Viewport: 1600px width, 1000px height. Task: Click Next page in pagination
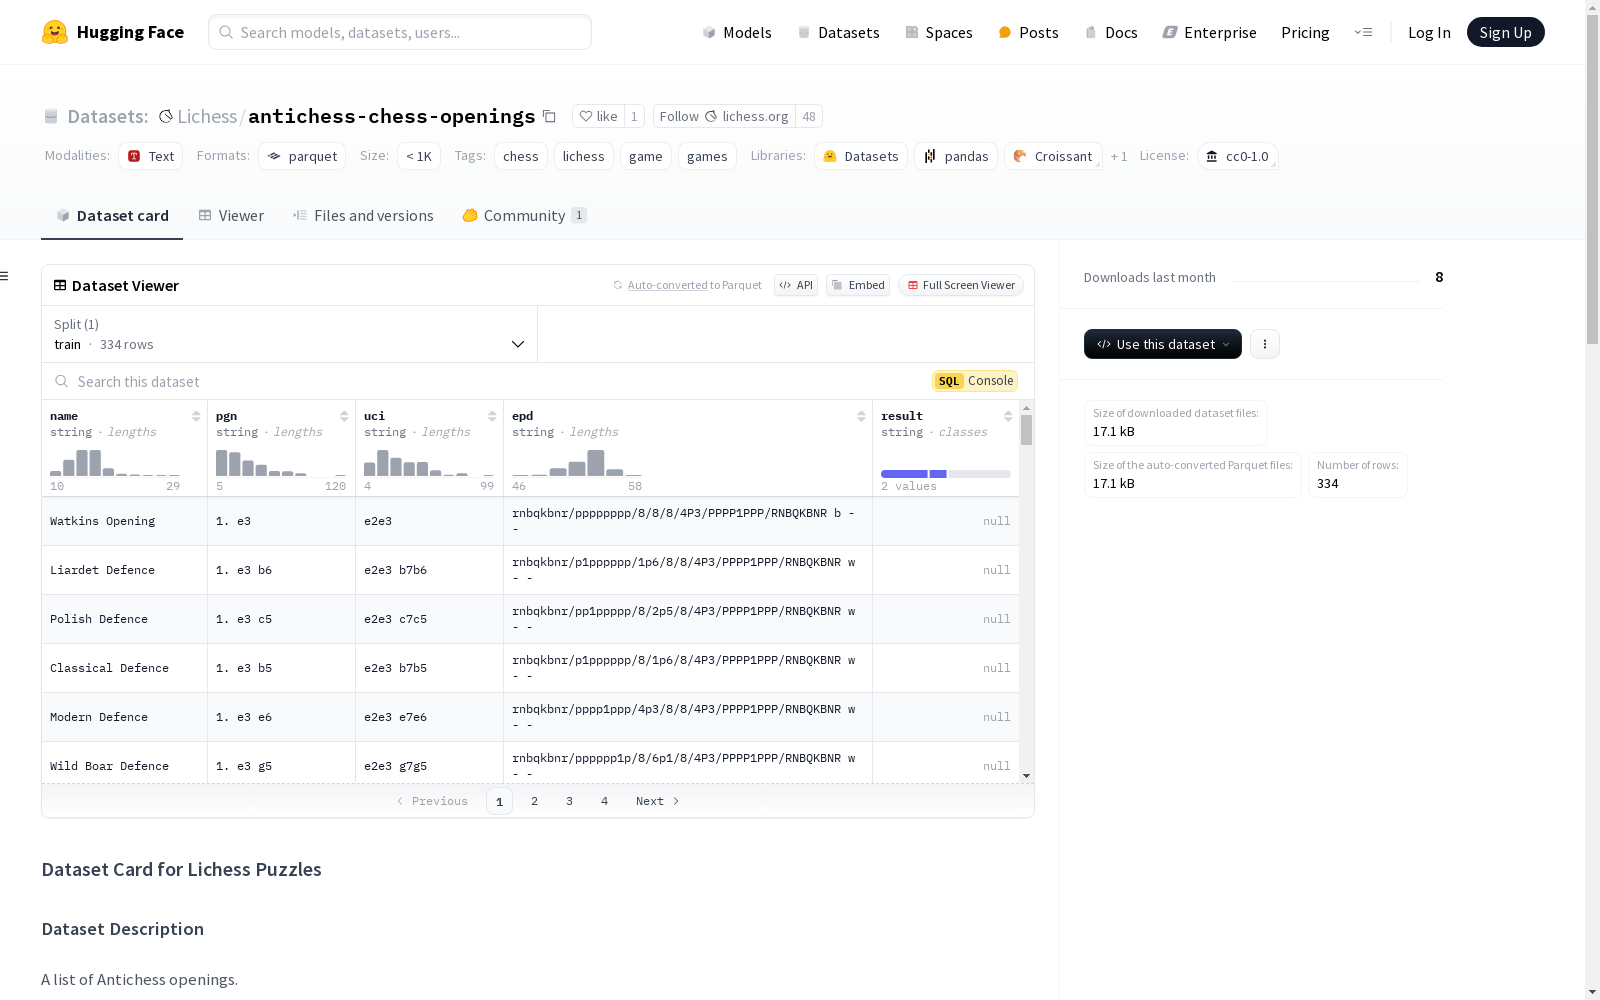[x=658, y=801]
